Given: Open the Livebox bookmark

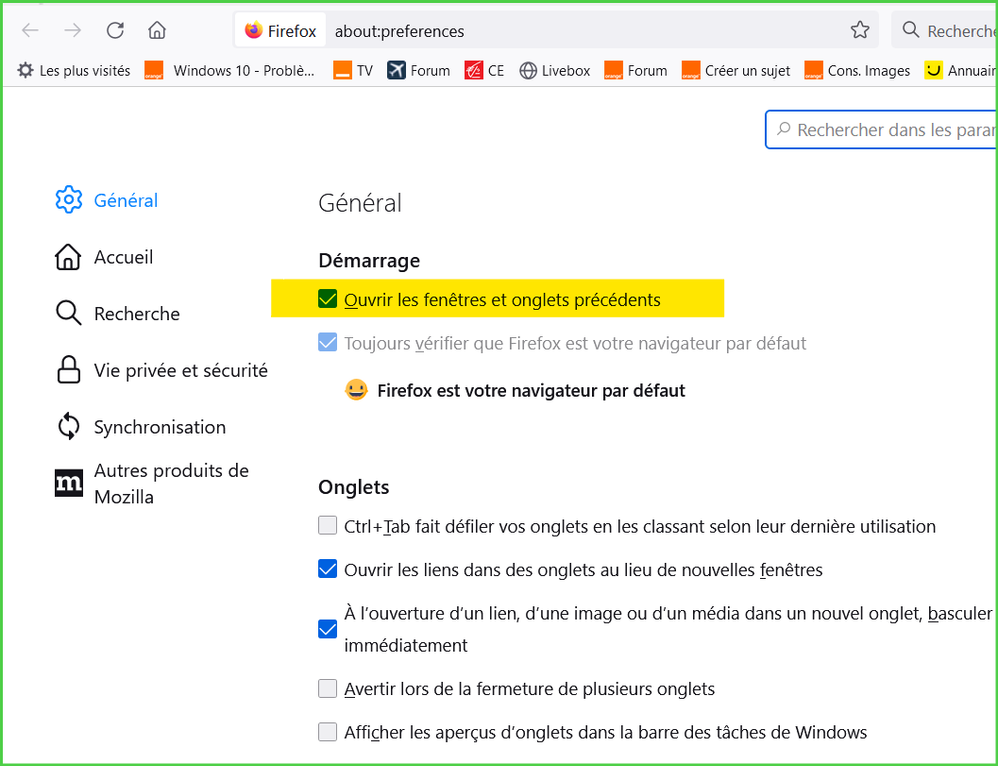Looking at the screenshot, I should (x=555, y=70).
